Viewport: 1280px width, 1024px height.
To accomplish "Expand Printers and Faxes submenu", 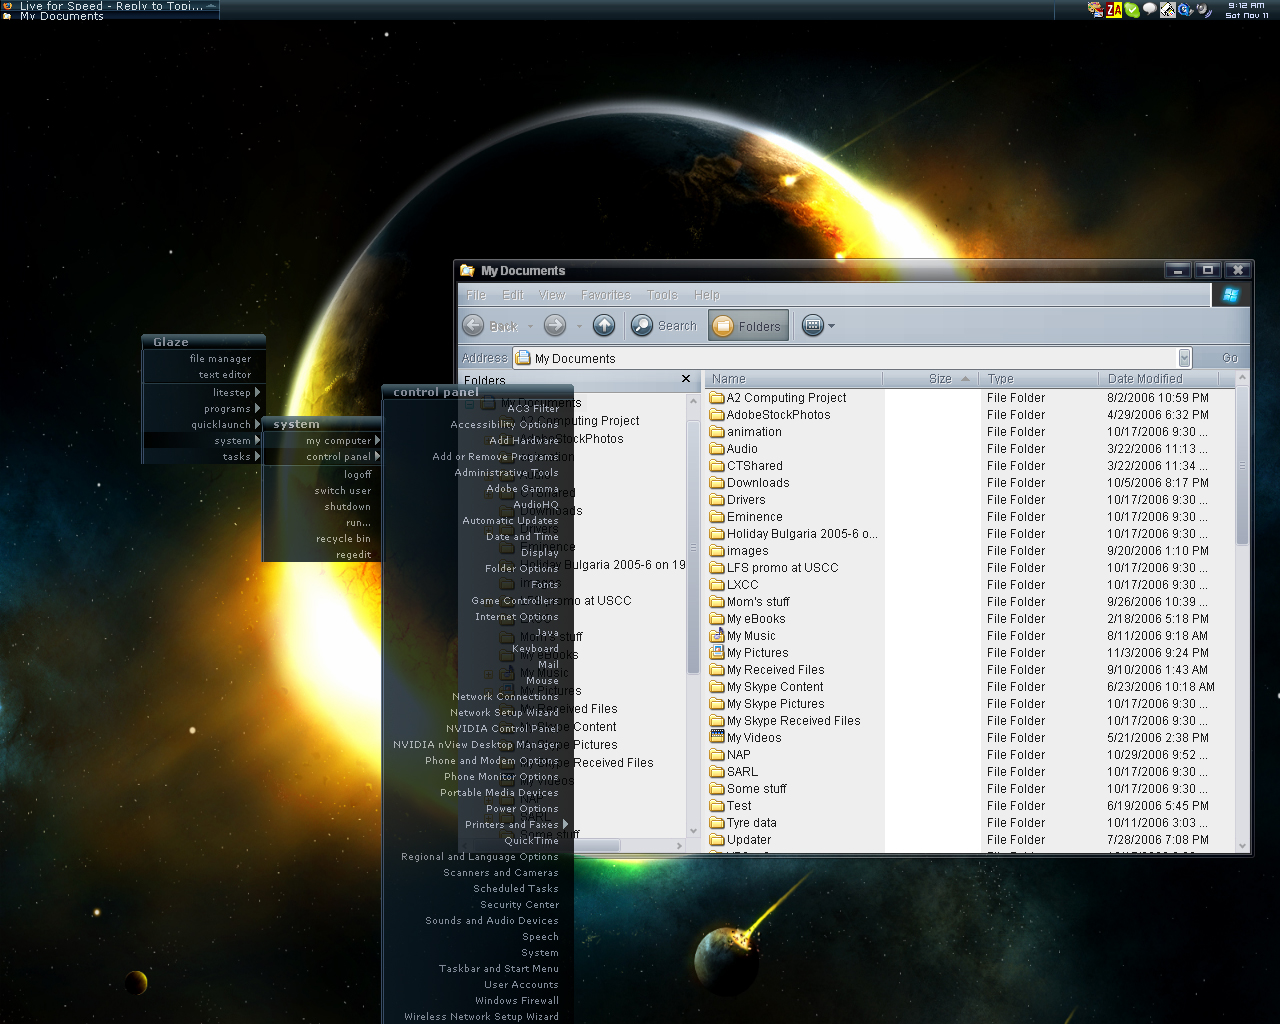I will tap(565, 825).
